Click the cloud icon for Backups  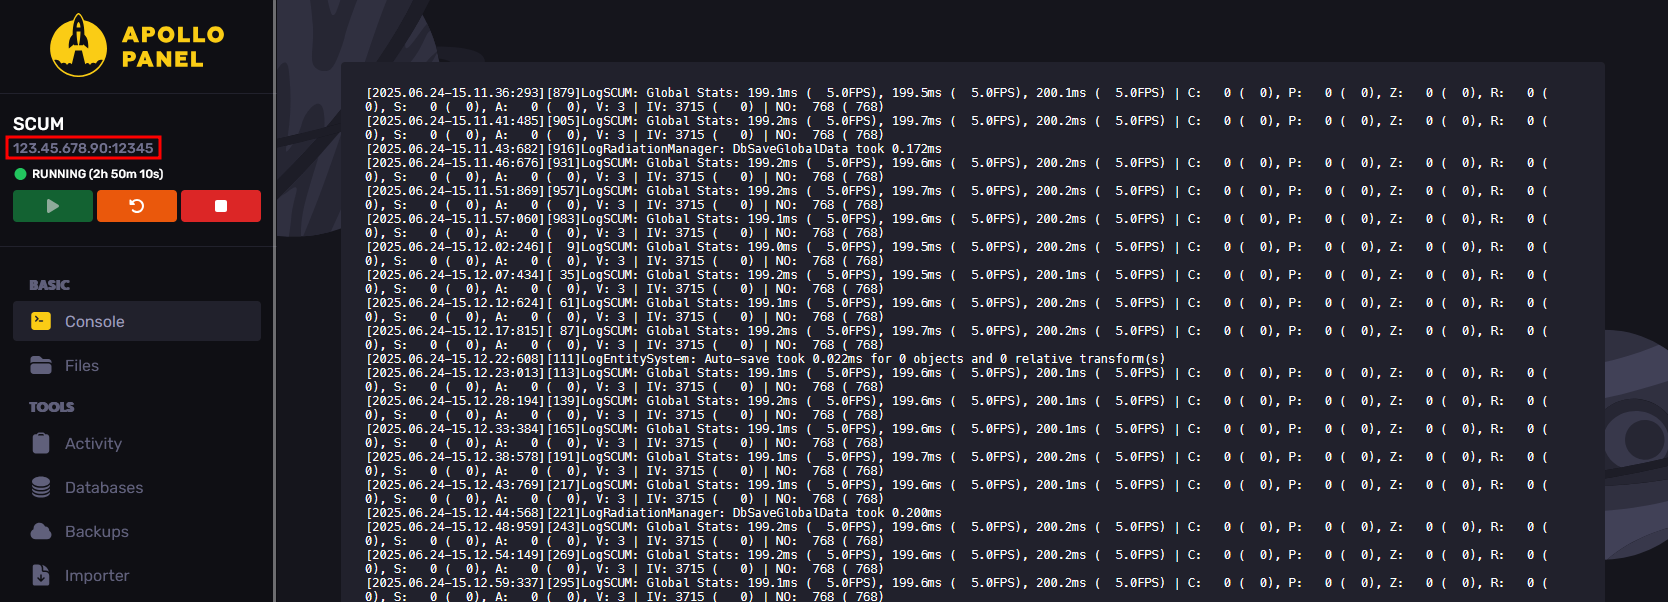pos(41,531)
